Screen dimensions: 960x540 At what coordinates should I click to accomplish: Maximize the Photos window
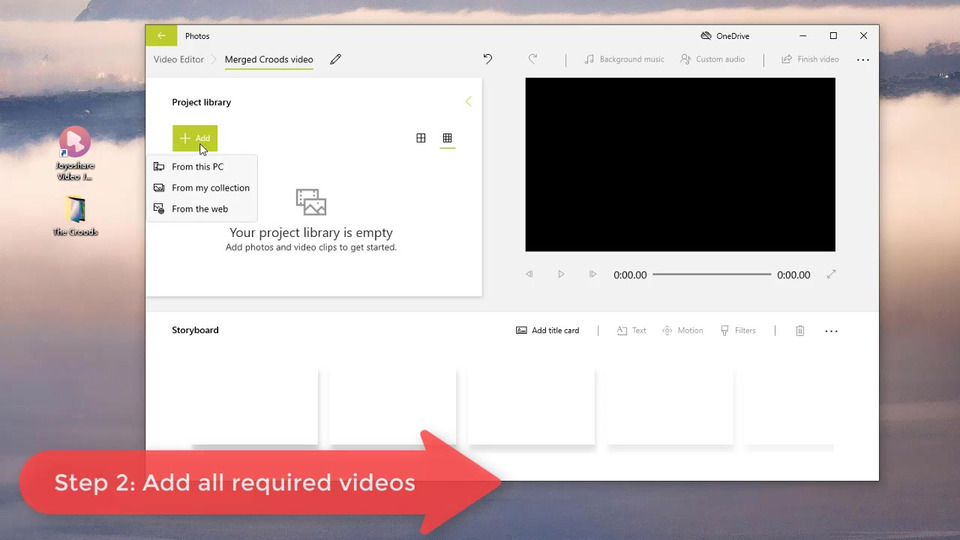833,36
